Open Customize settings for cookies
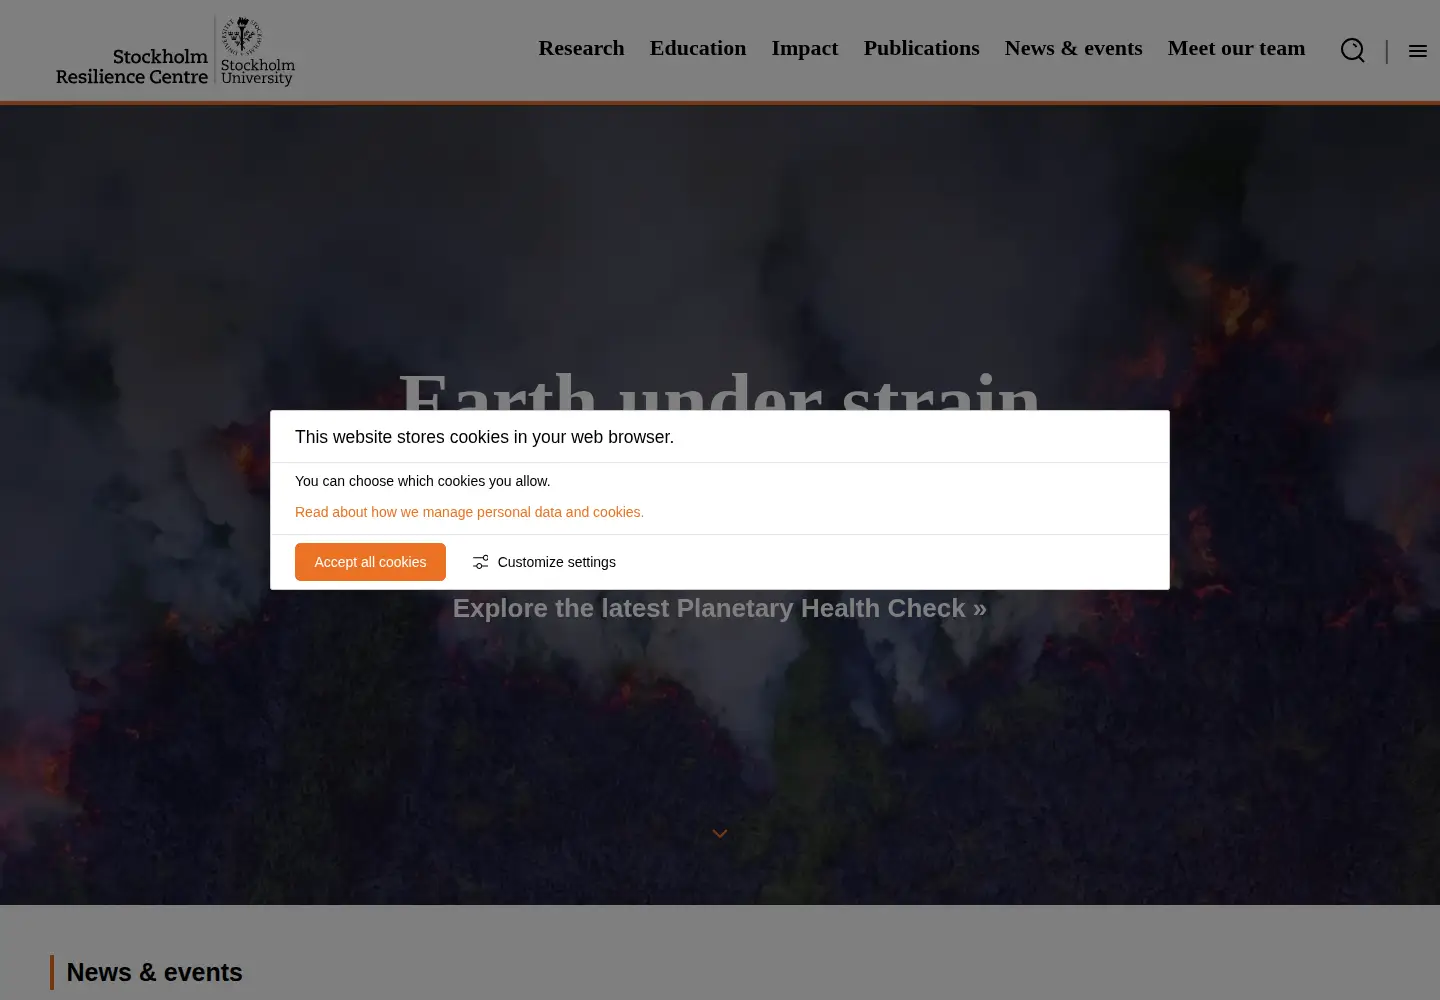 pyautogui.click(x=544, y=562)
